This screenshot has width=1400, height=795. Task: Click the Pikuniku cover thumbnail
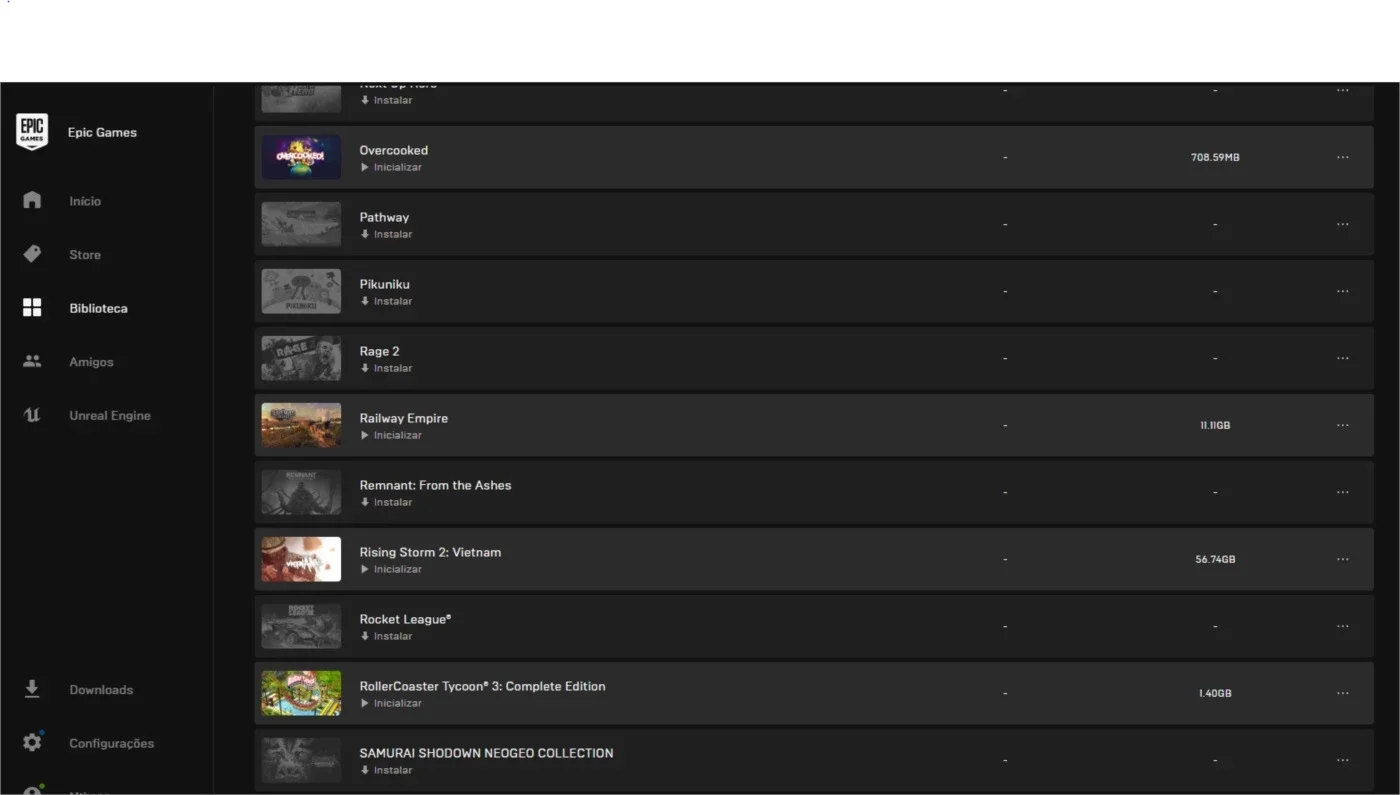coord(301,291)
